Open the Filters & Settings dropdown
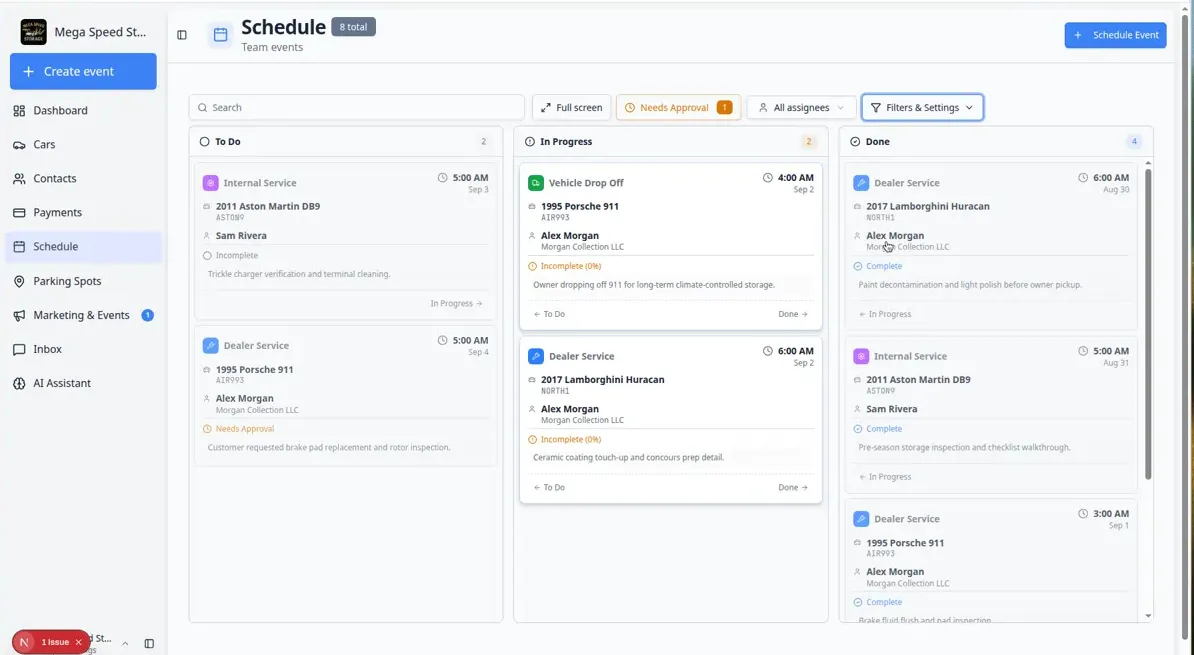 [922, 107]
